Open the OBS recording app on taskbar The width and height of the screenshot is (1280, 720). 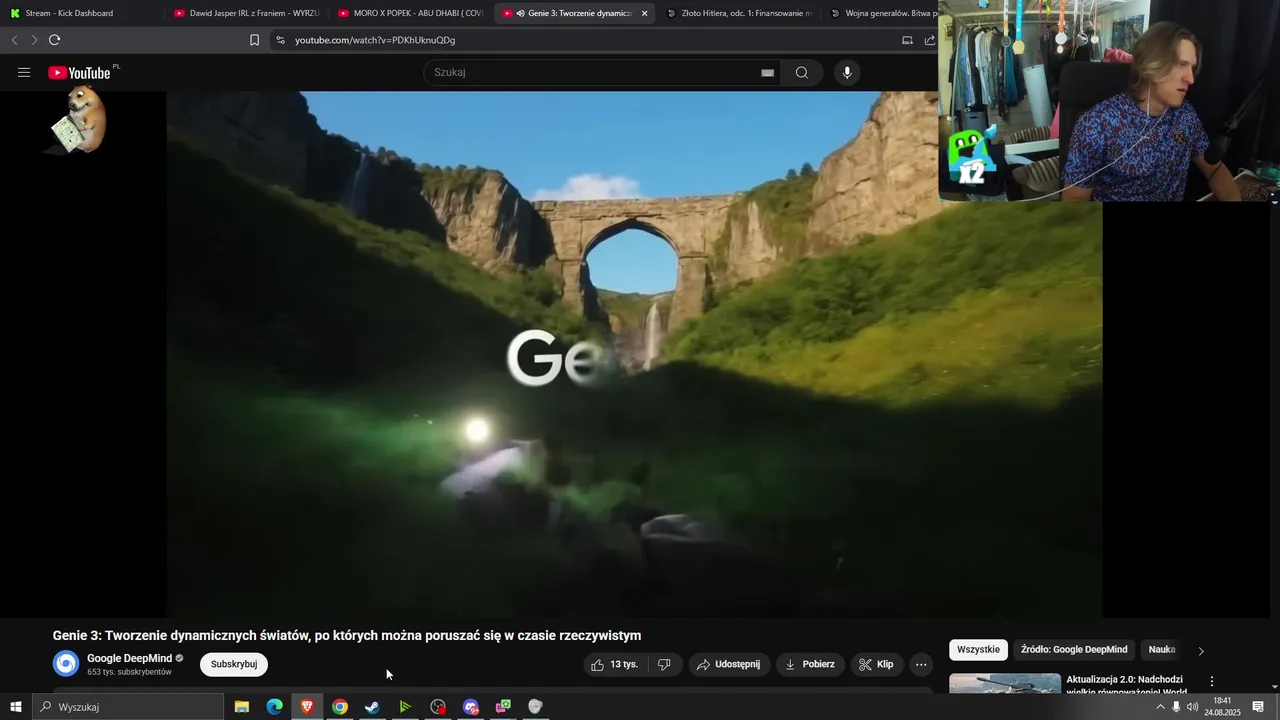click(x=438, y=707)
